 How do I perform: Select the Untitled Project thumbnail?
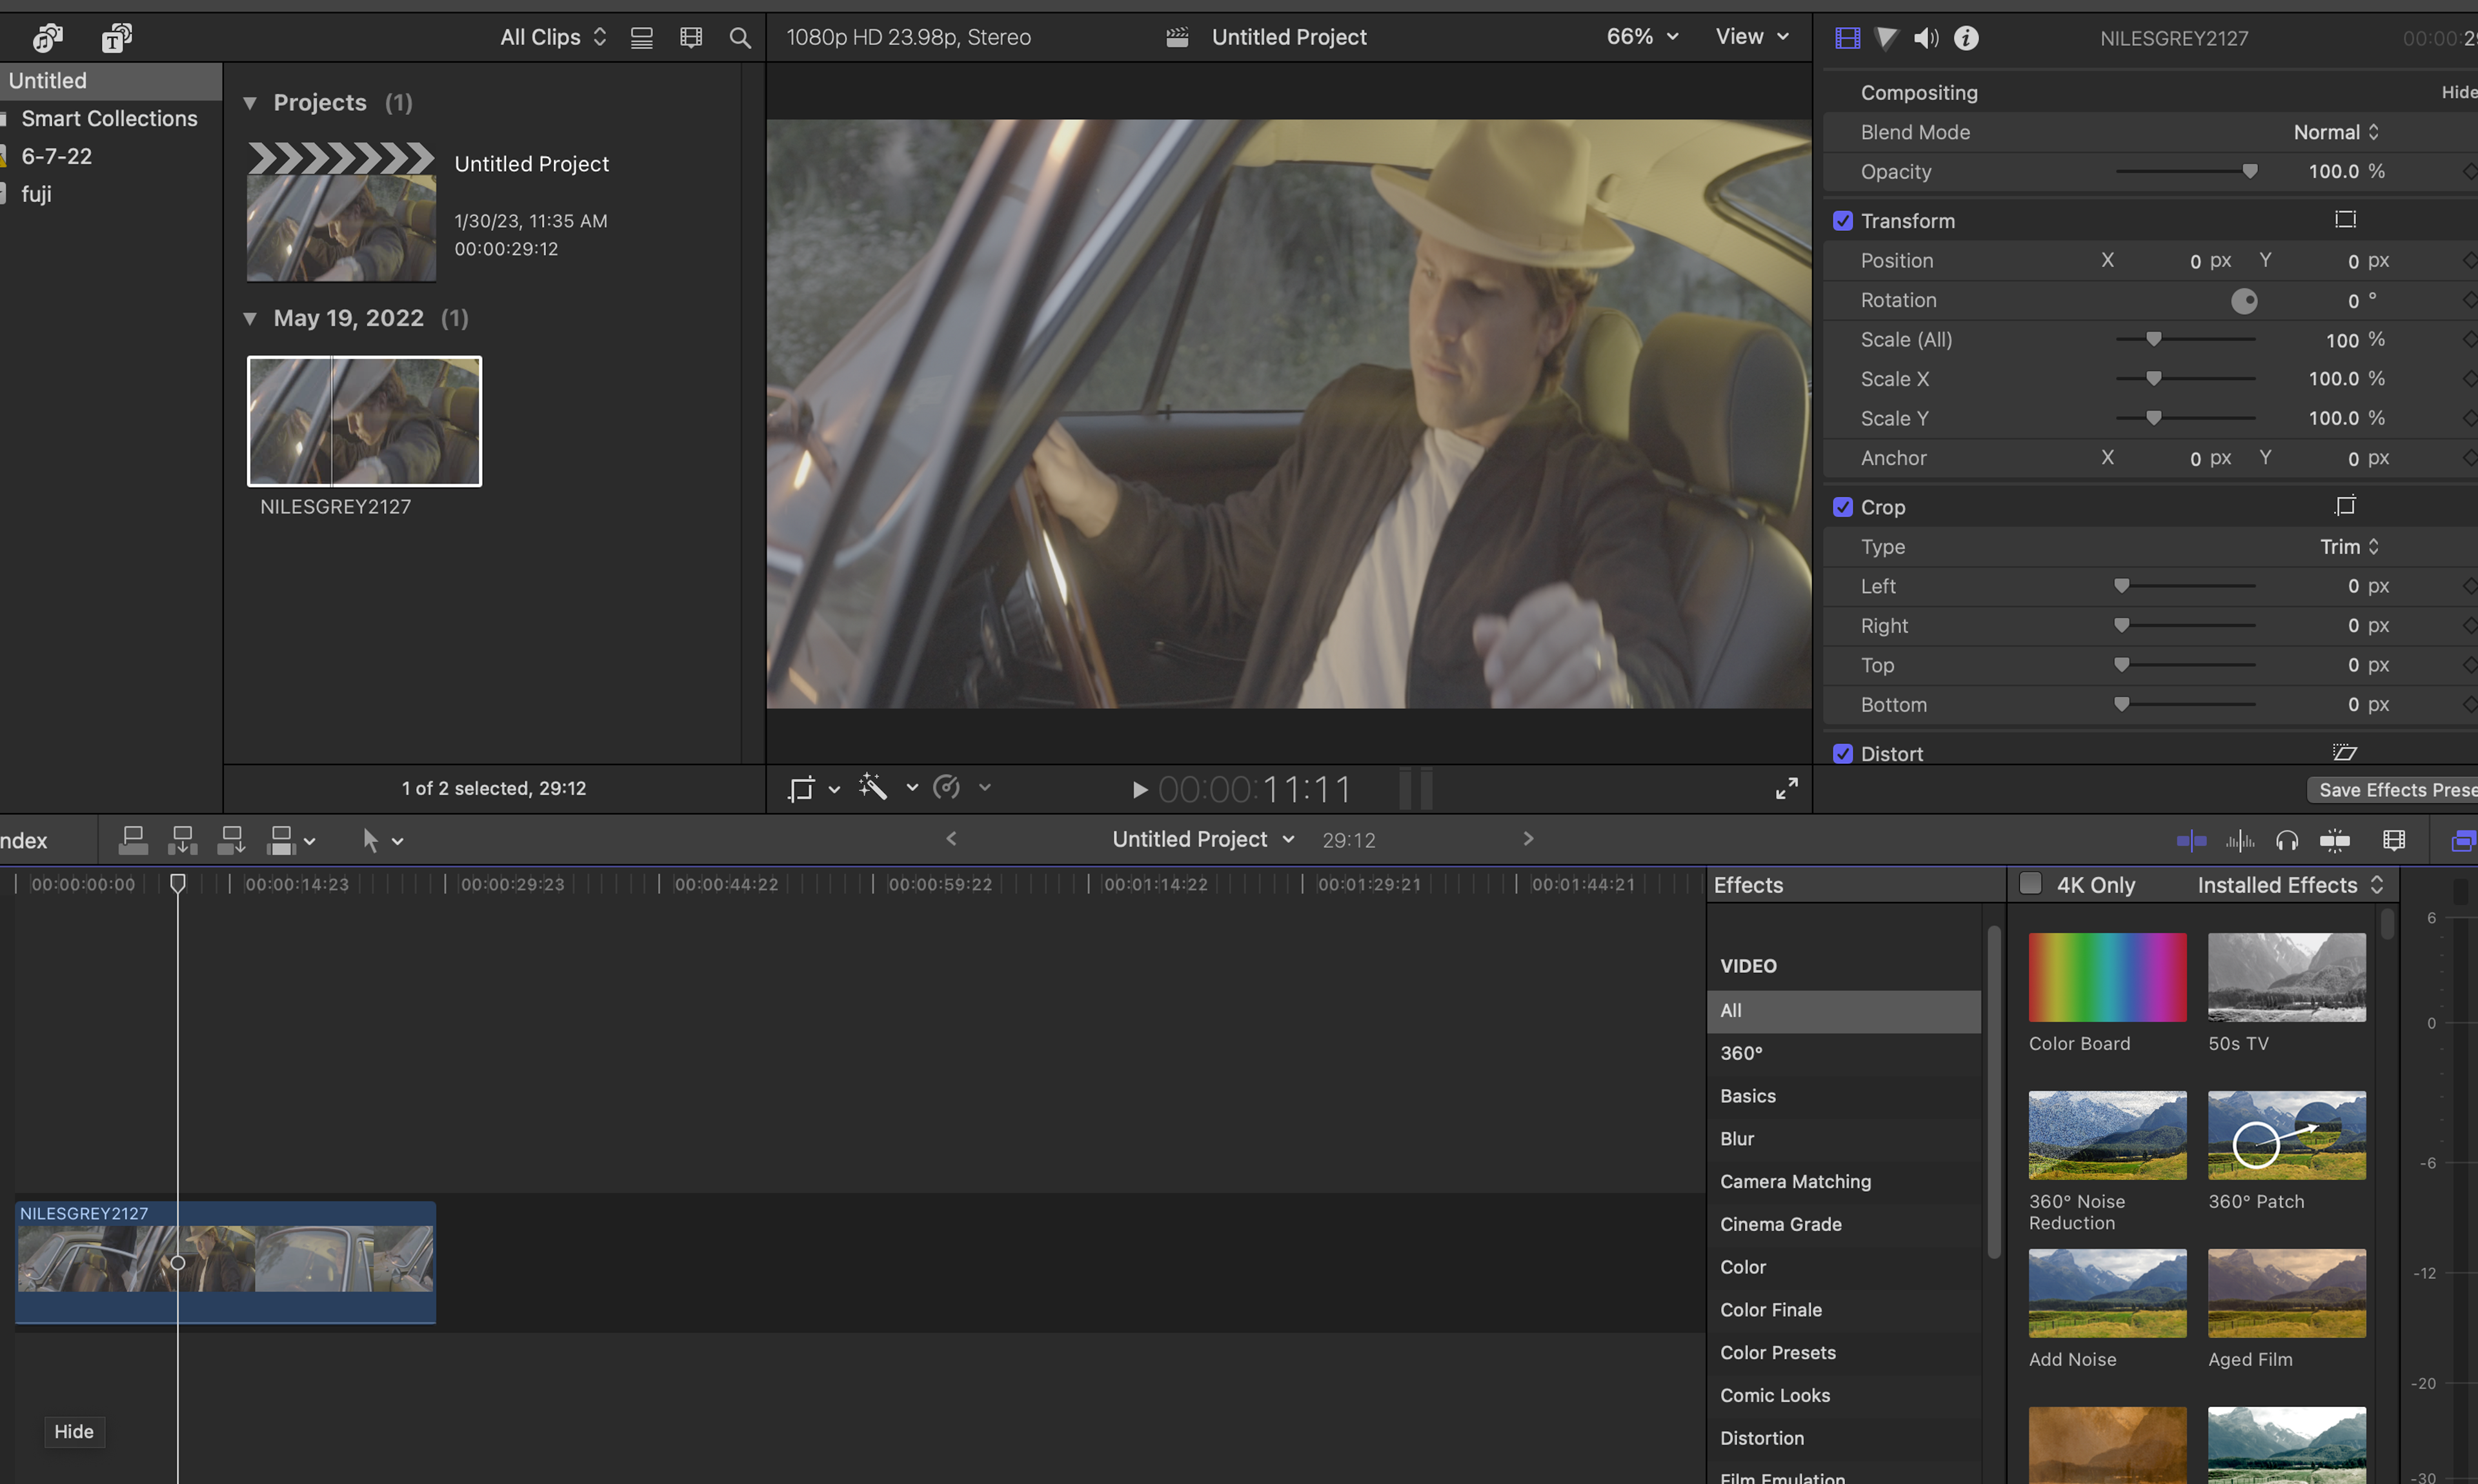click(341, 212)
